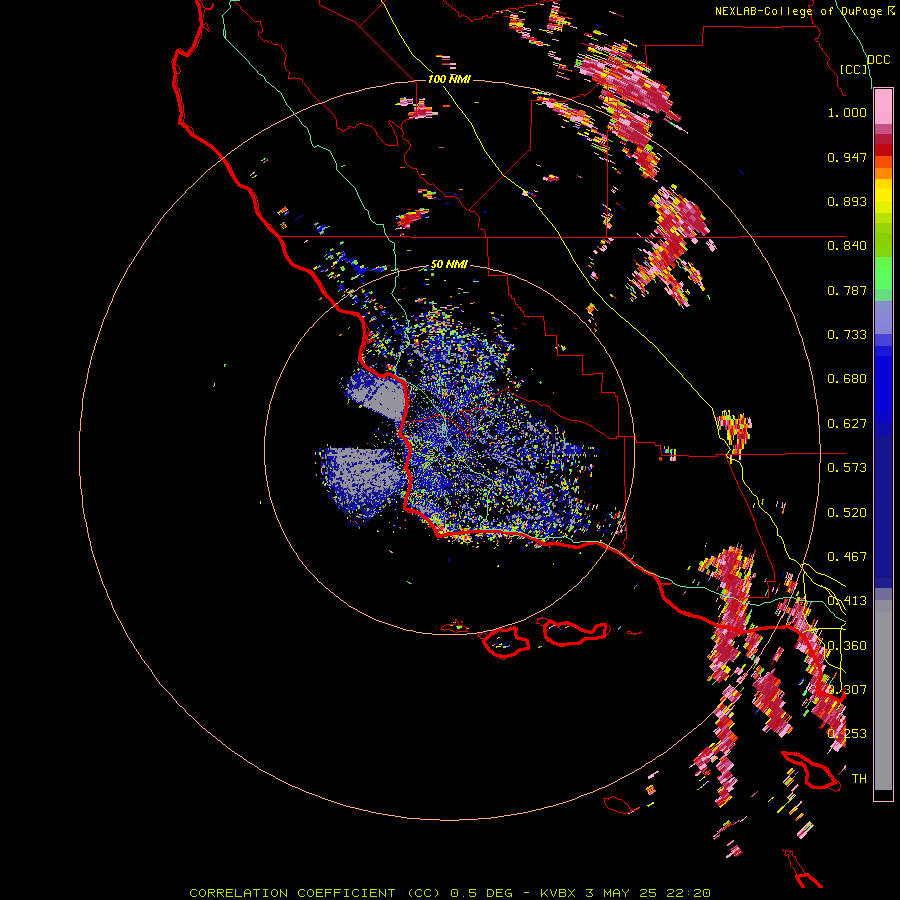Click the dark radar site dot at center
Viewport: 900px width, 900px height.
[447, 450]
